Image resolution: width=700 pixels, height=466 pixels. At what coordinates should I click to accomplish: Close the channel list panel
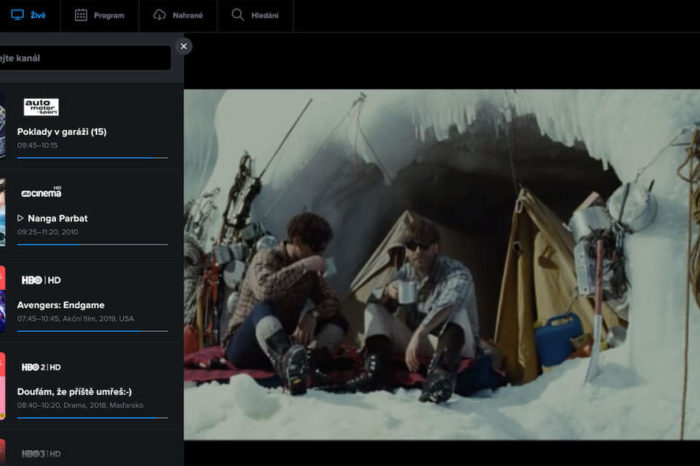tap(183, 46)
